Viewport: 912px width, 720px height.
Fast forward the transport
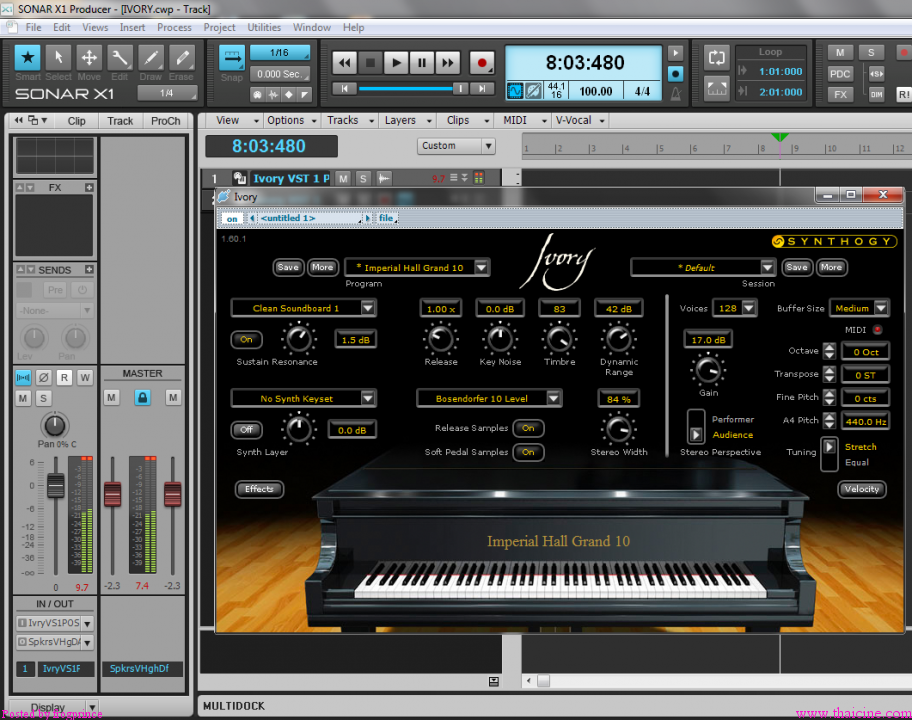(448, 62)
